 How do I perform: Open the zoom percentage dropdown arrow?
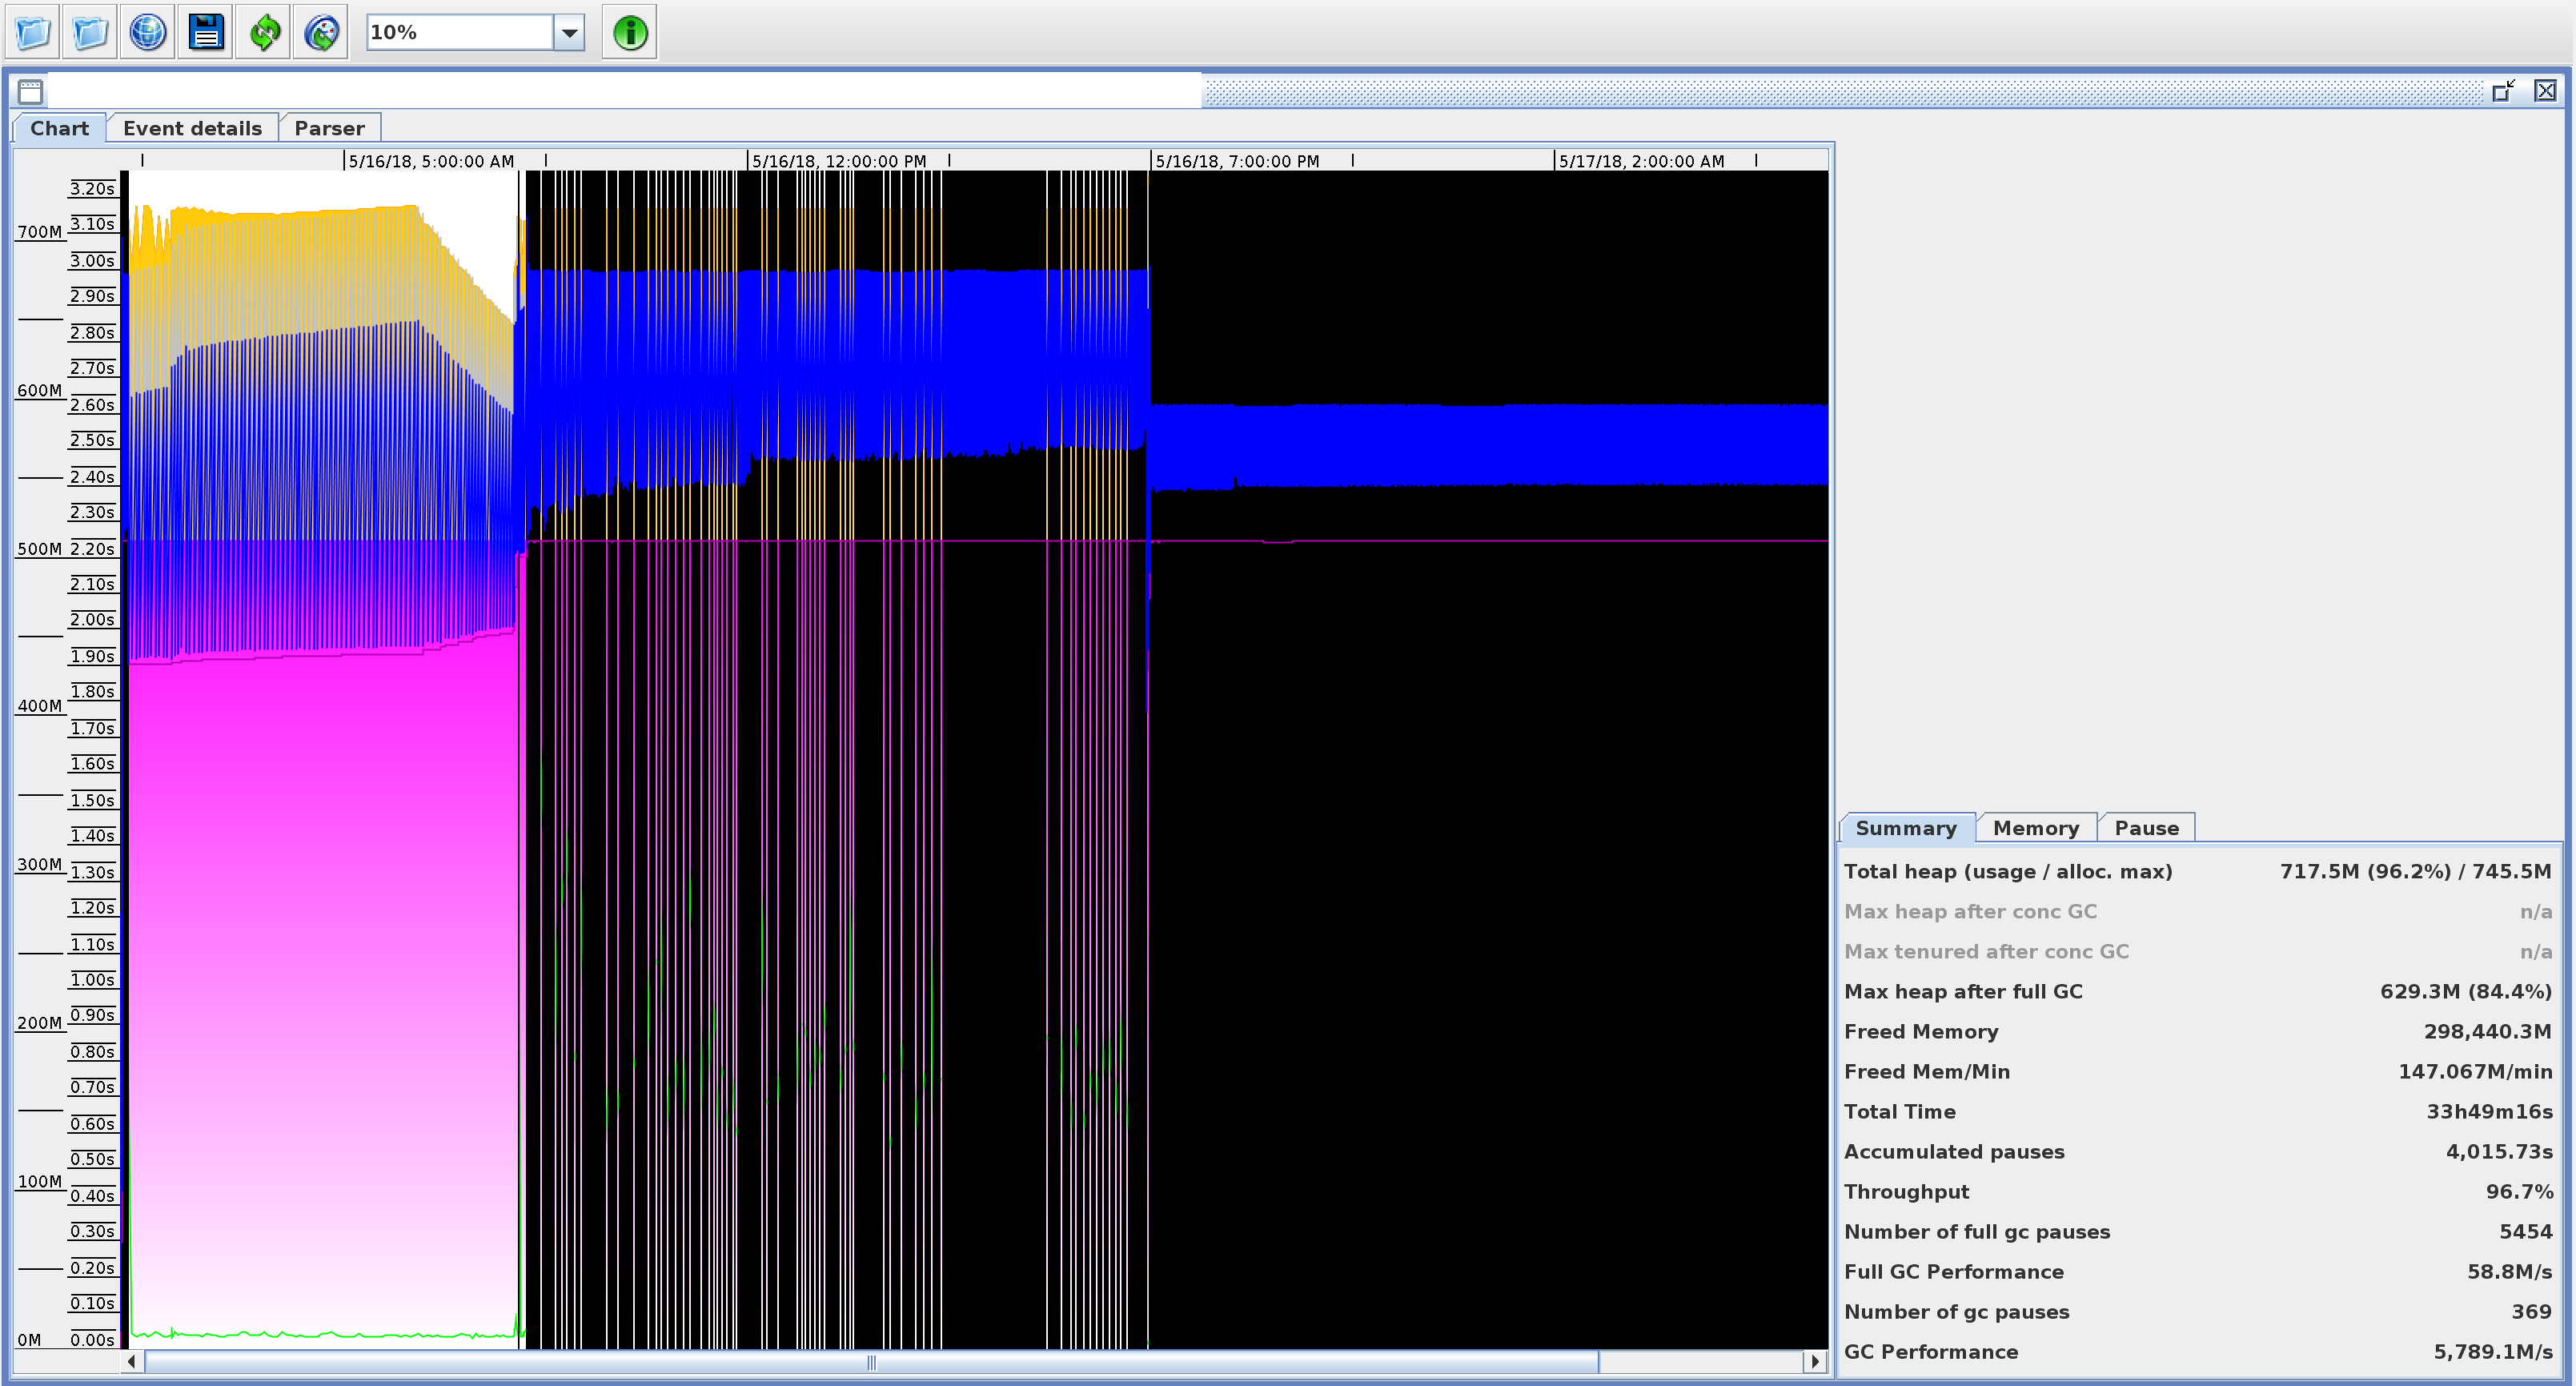click(569, 32)
